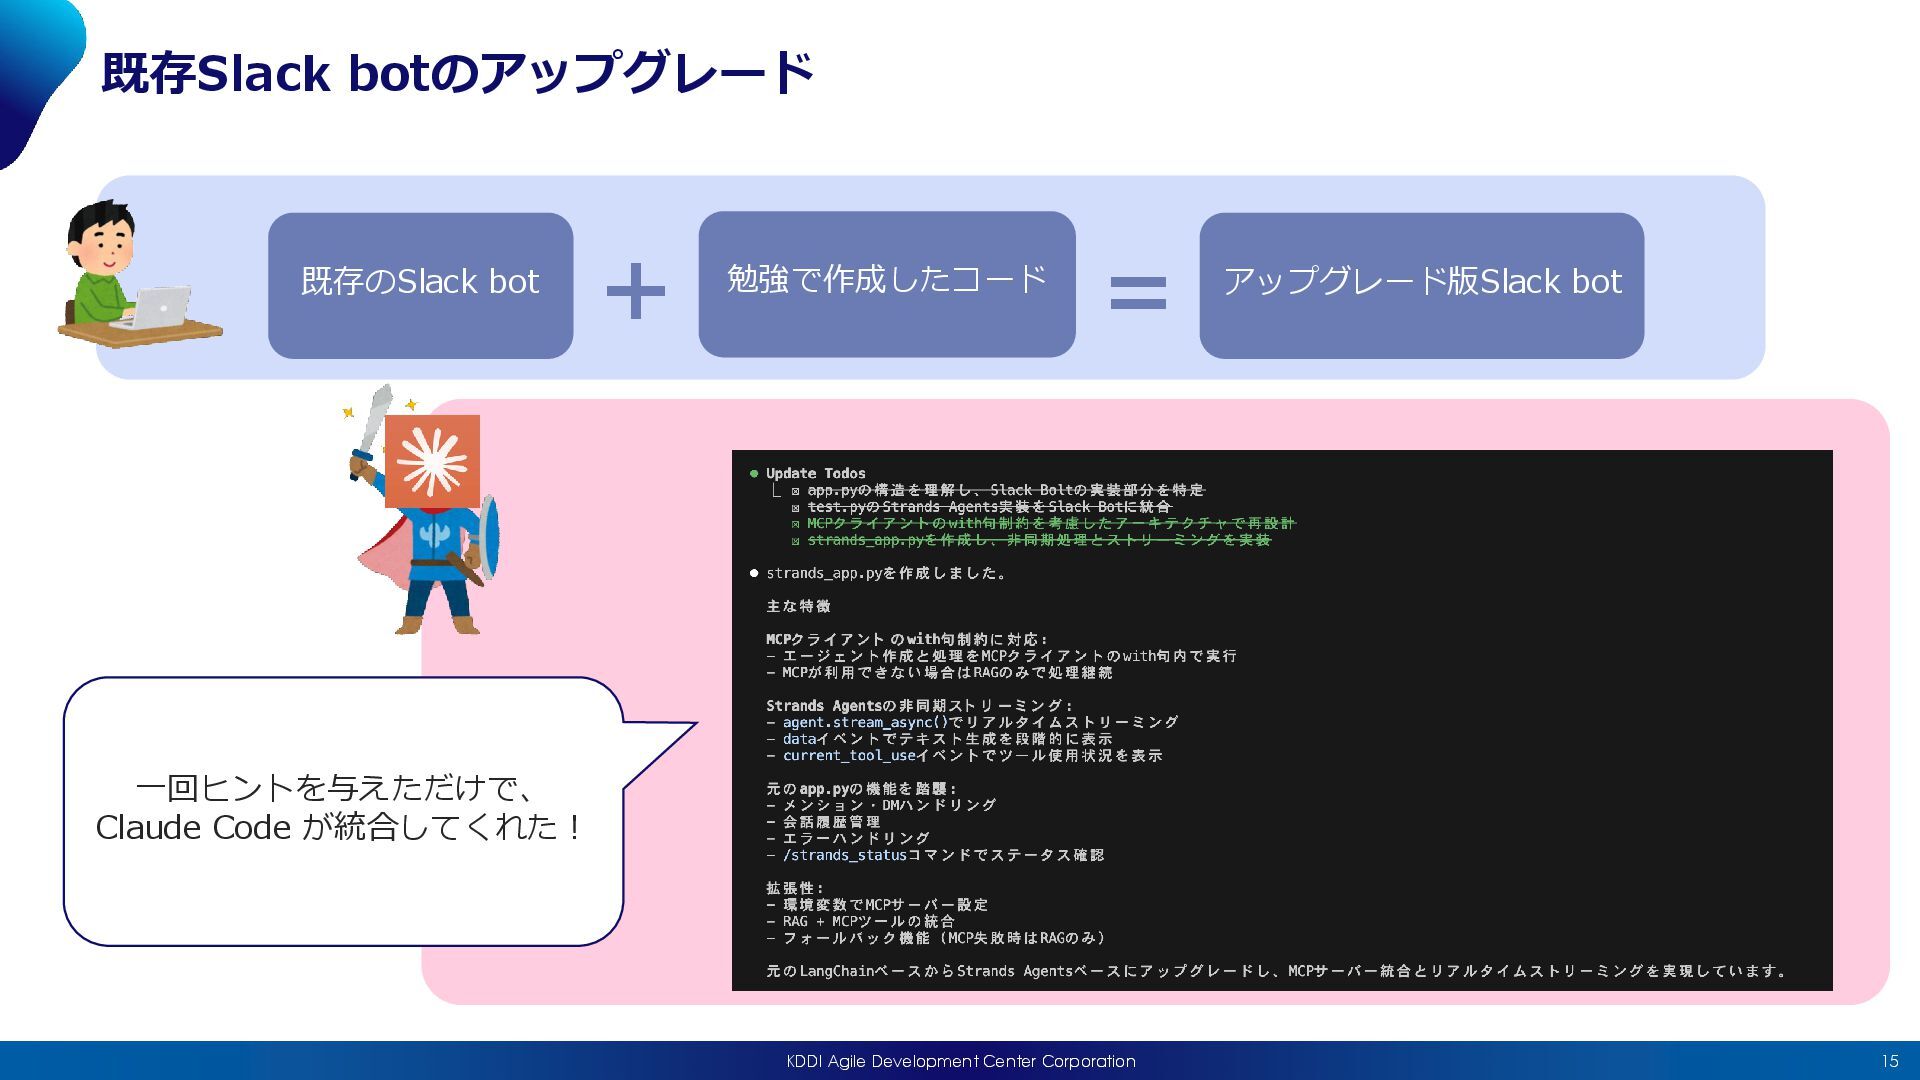Click the line エージェント作成と処理をMCPクライアントのwith句内で実行
The width and height of the screenshot is (1920, 1080).
click(x=1002, y=656)
